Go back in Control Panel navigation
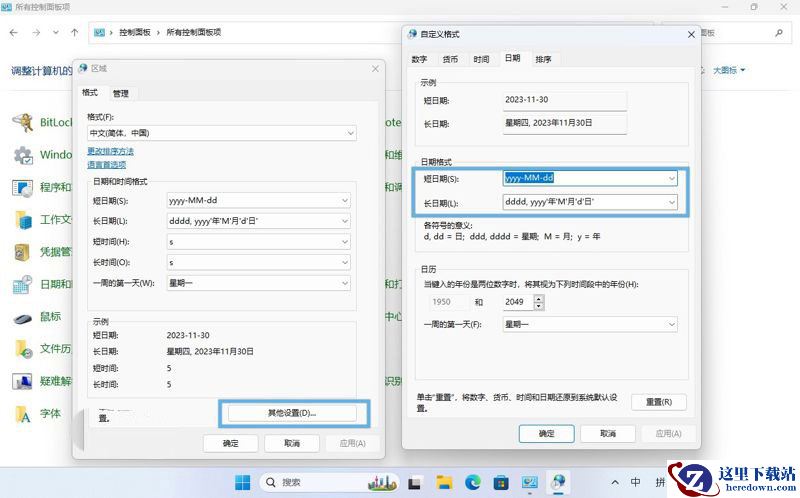Screen dimensions: 800x498 14,32
